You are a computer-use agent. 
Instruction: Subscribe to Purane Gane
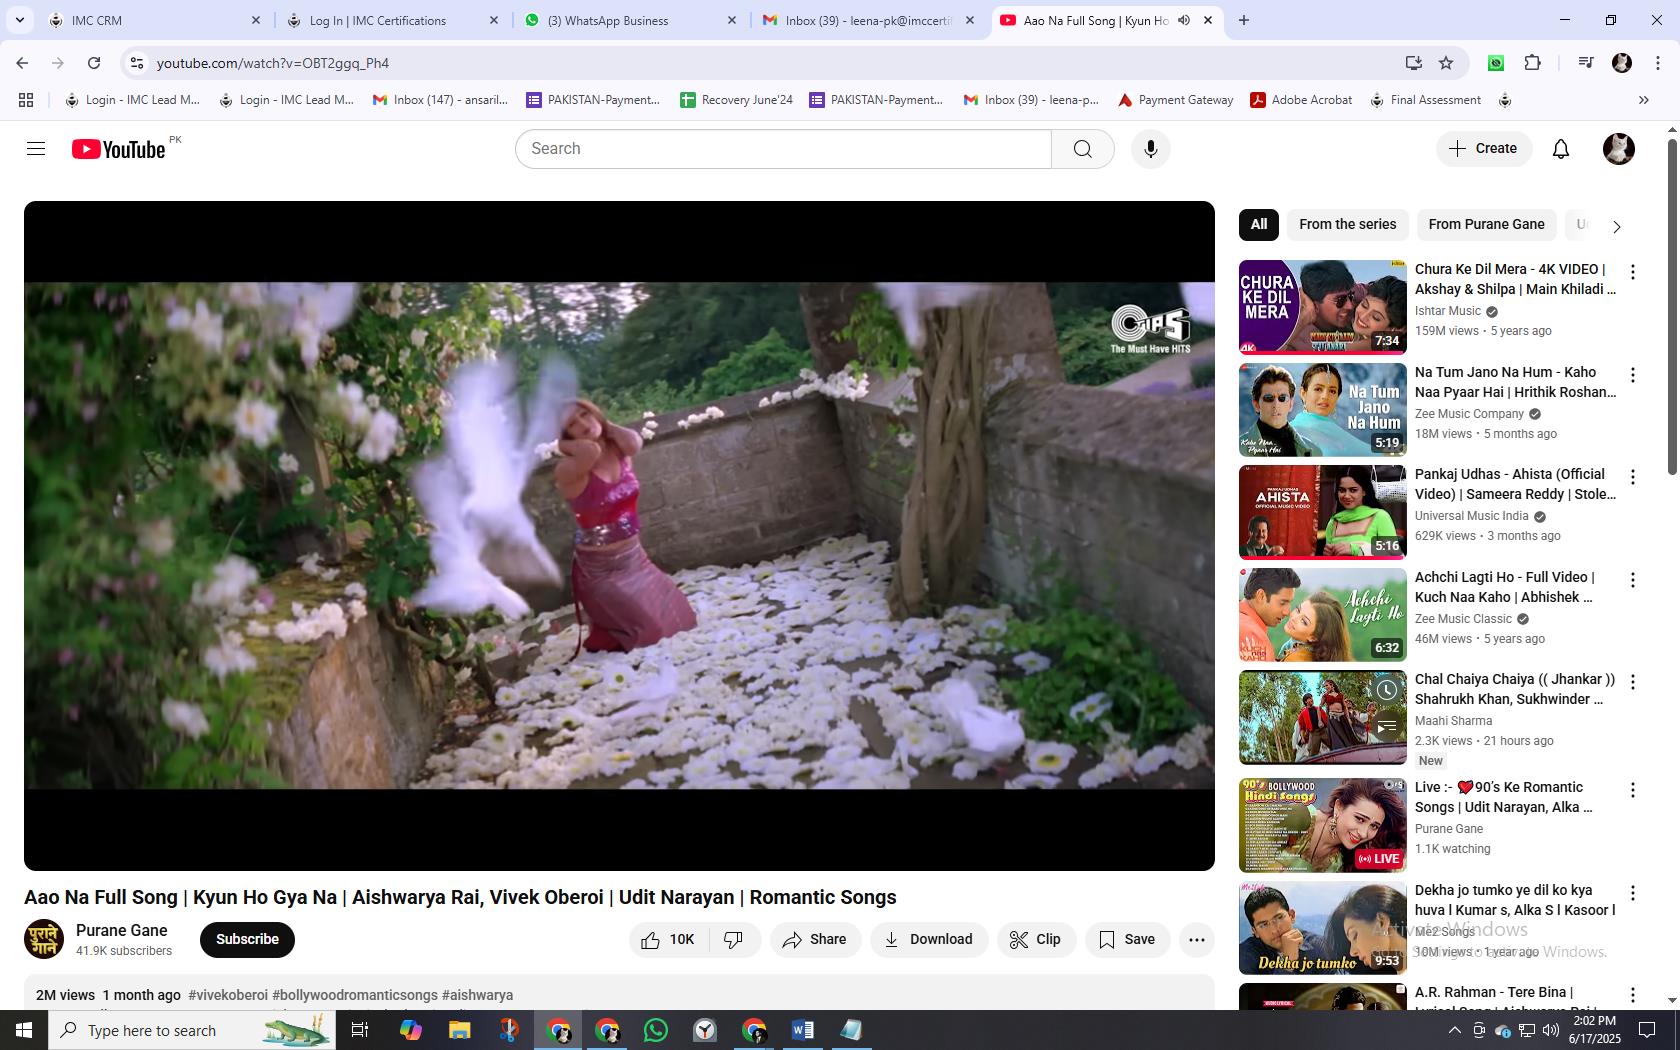pyautogui.click(x=247, y=939)
